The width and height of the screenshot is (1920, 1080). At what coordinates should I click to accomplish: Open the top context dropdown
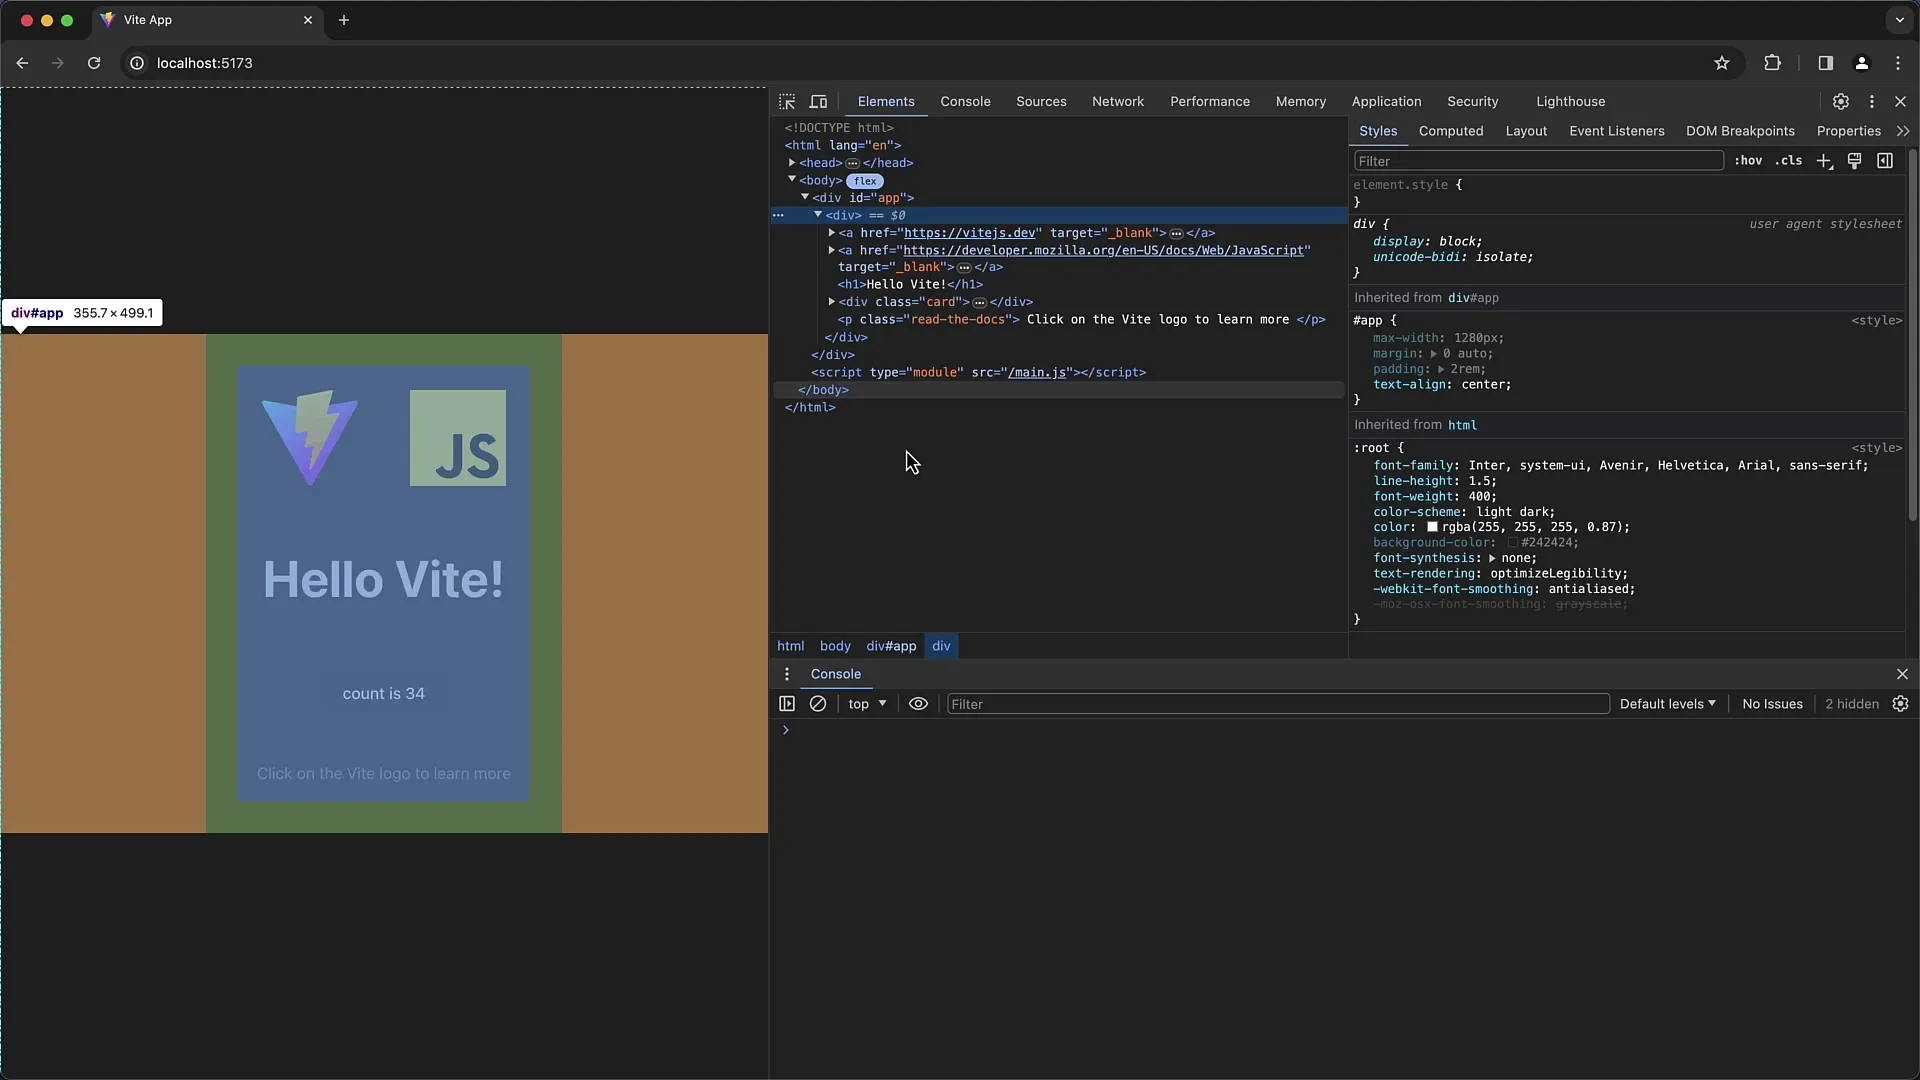[x=867, y=704]
